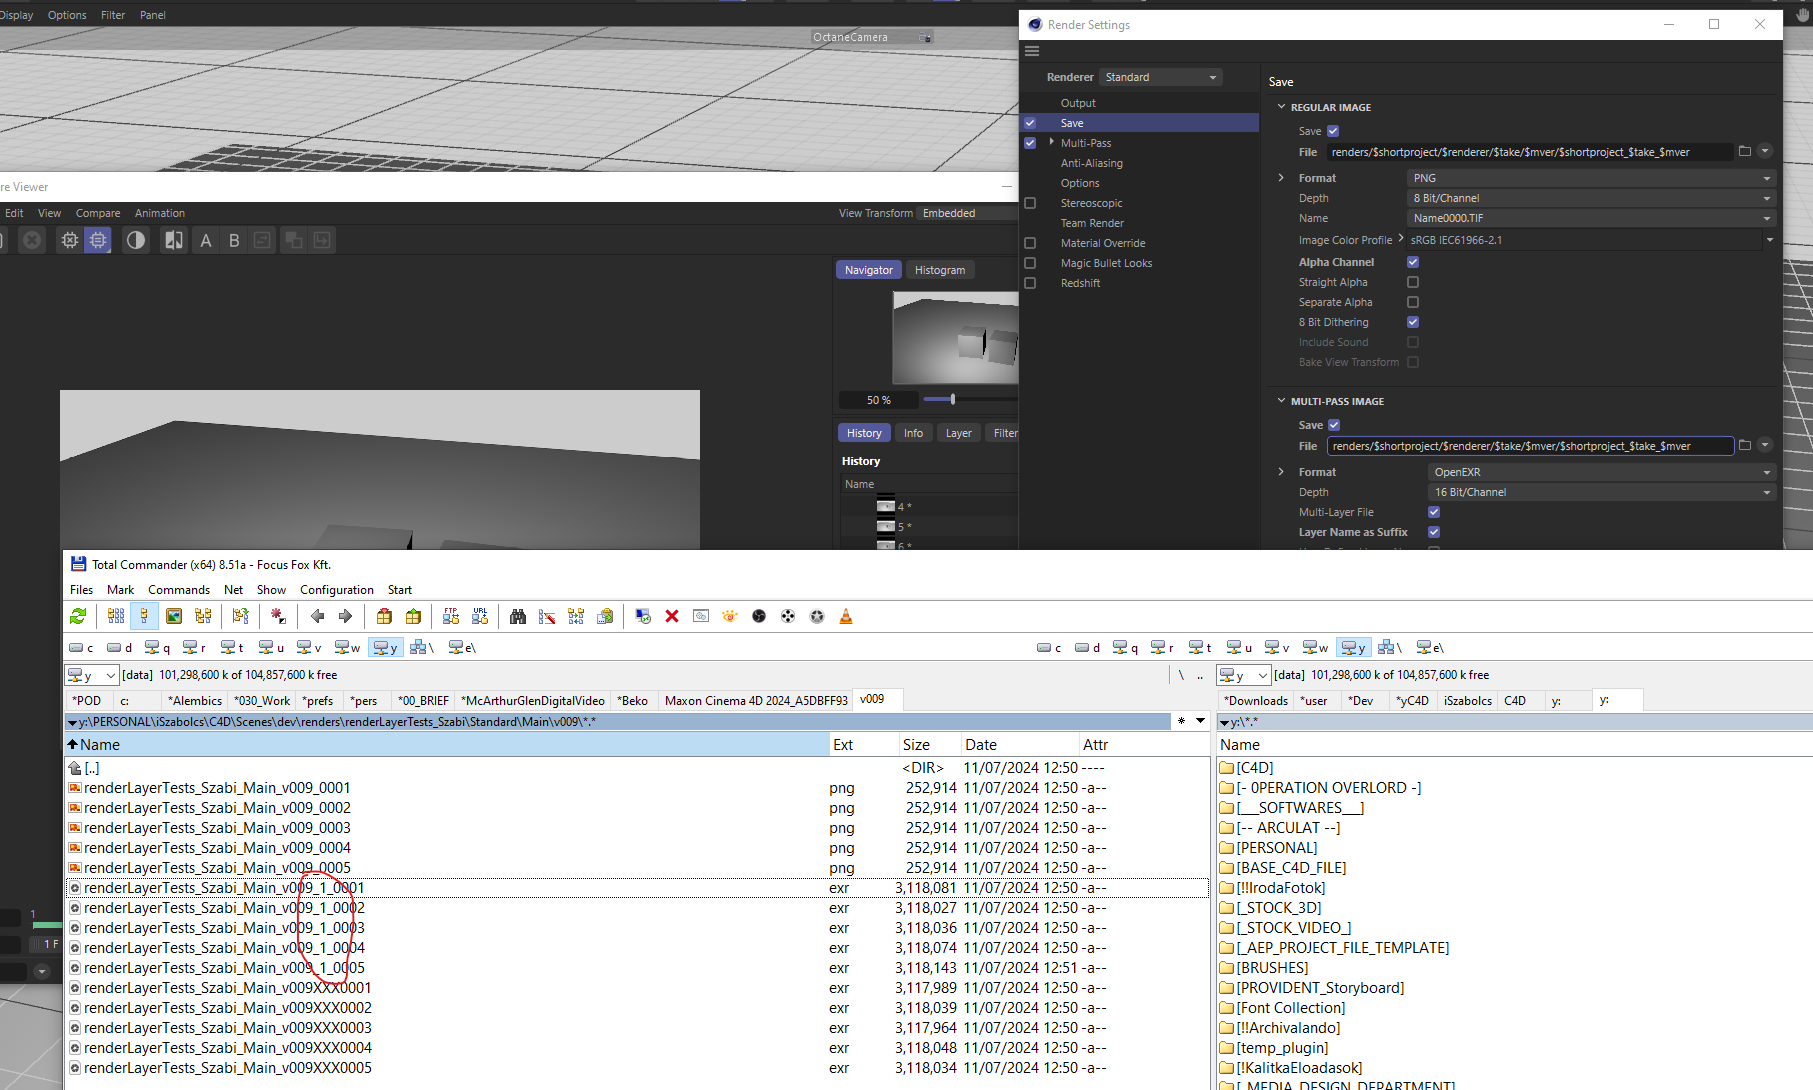Expand the Multi-Pass tree item arrow
The height and width of the screenshot is (1090, 1813).
[1052, 142]
